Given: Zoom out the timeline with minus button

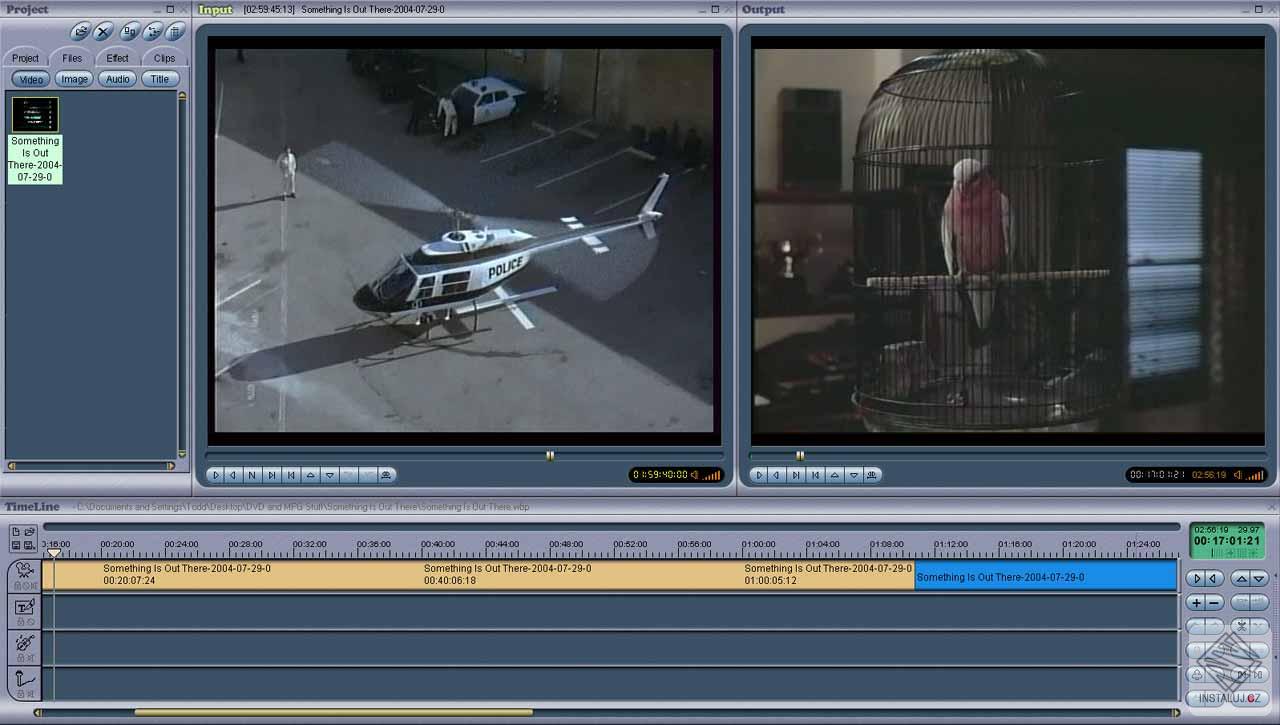Looking at the screenshot, I should [x=1213, y=603].
